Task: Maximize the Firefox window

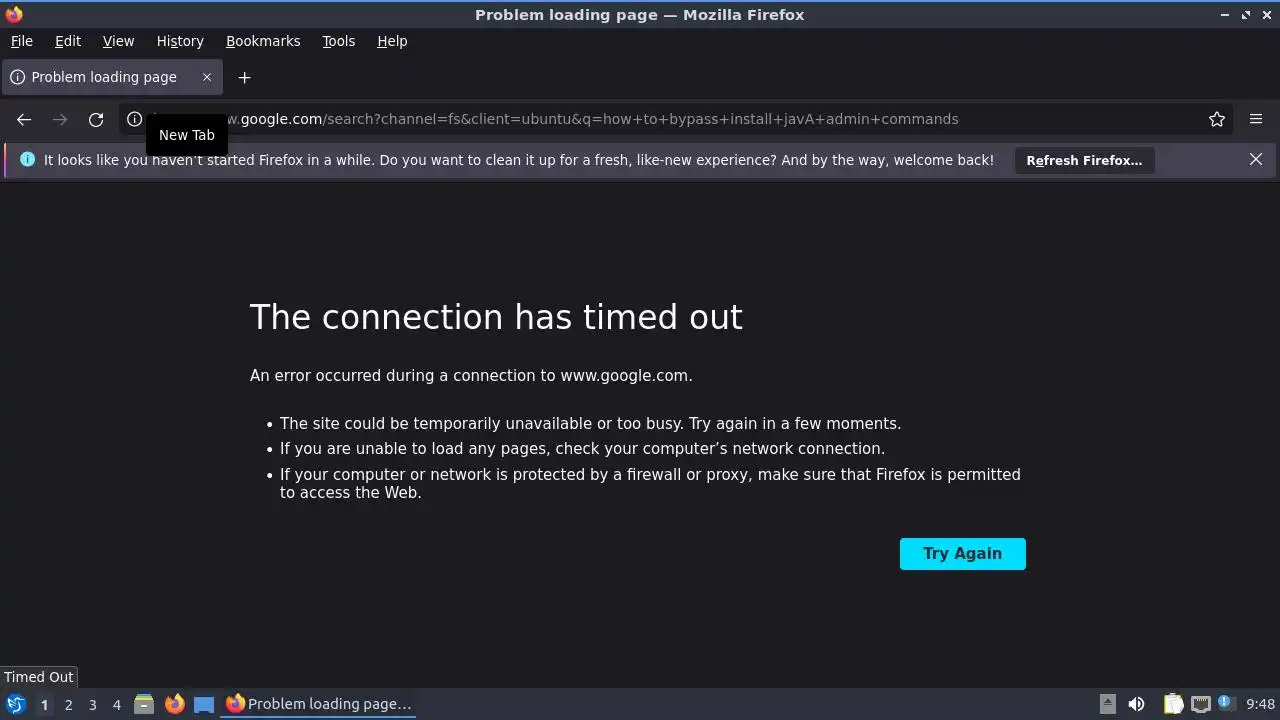Action: [x=1246, y=14]
